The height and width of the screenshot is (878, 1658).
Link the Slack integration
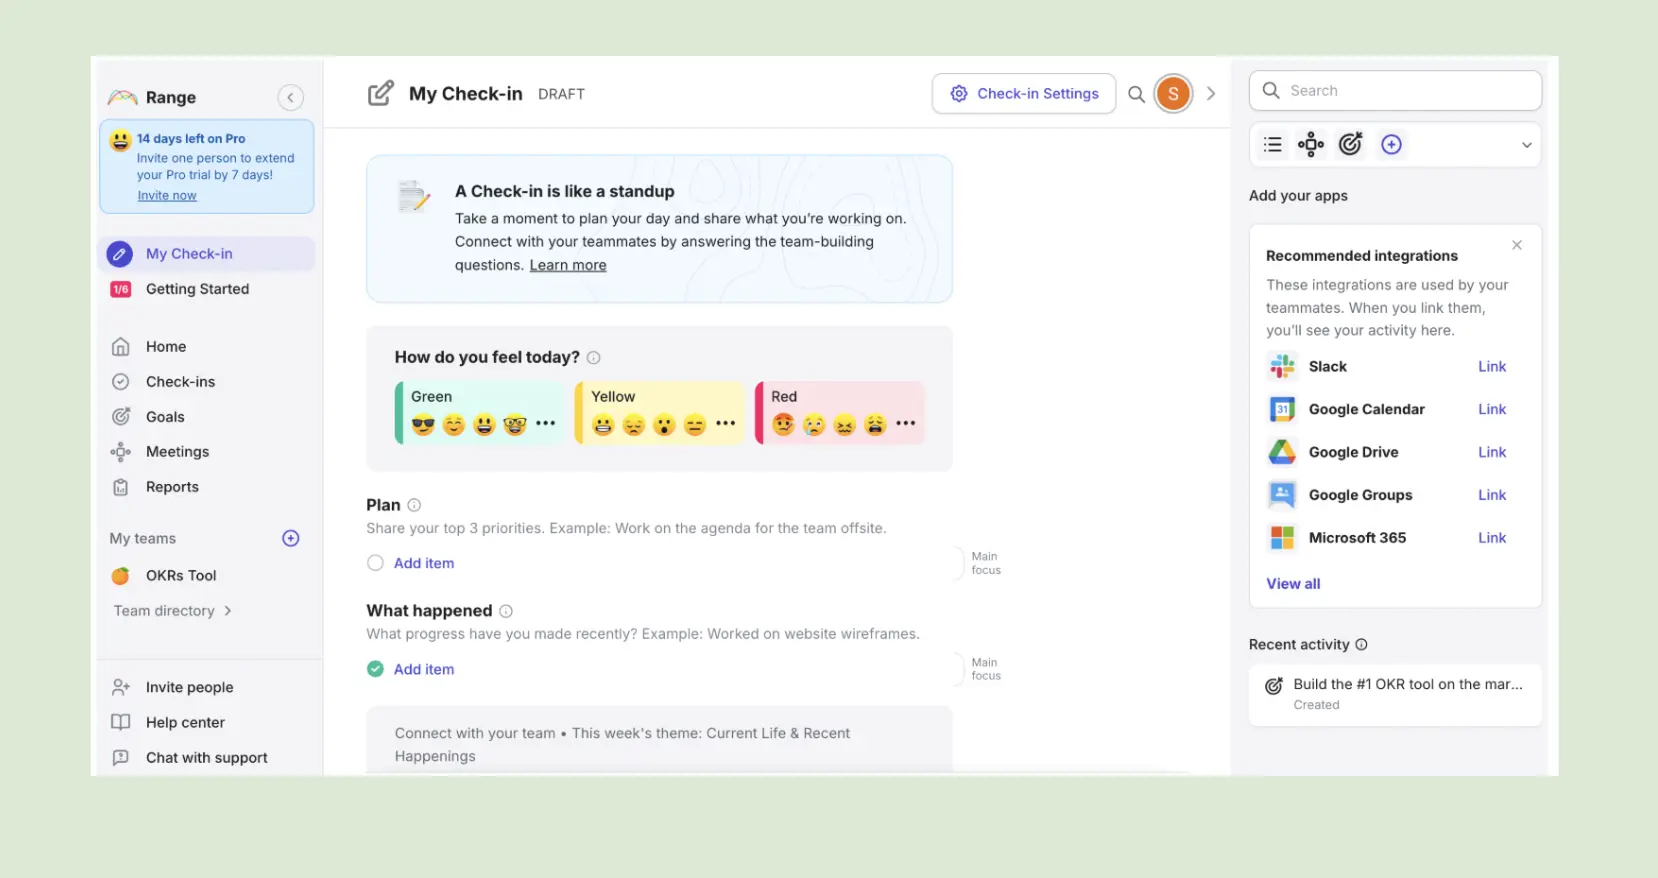tap(1492, 366)
